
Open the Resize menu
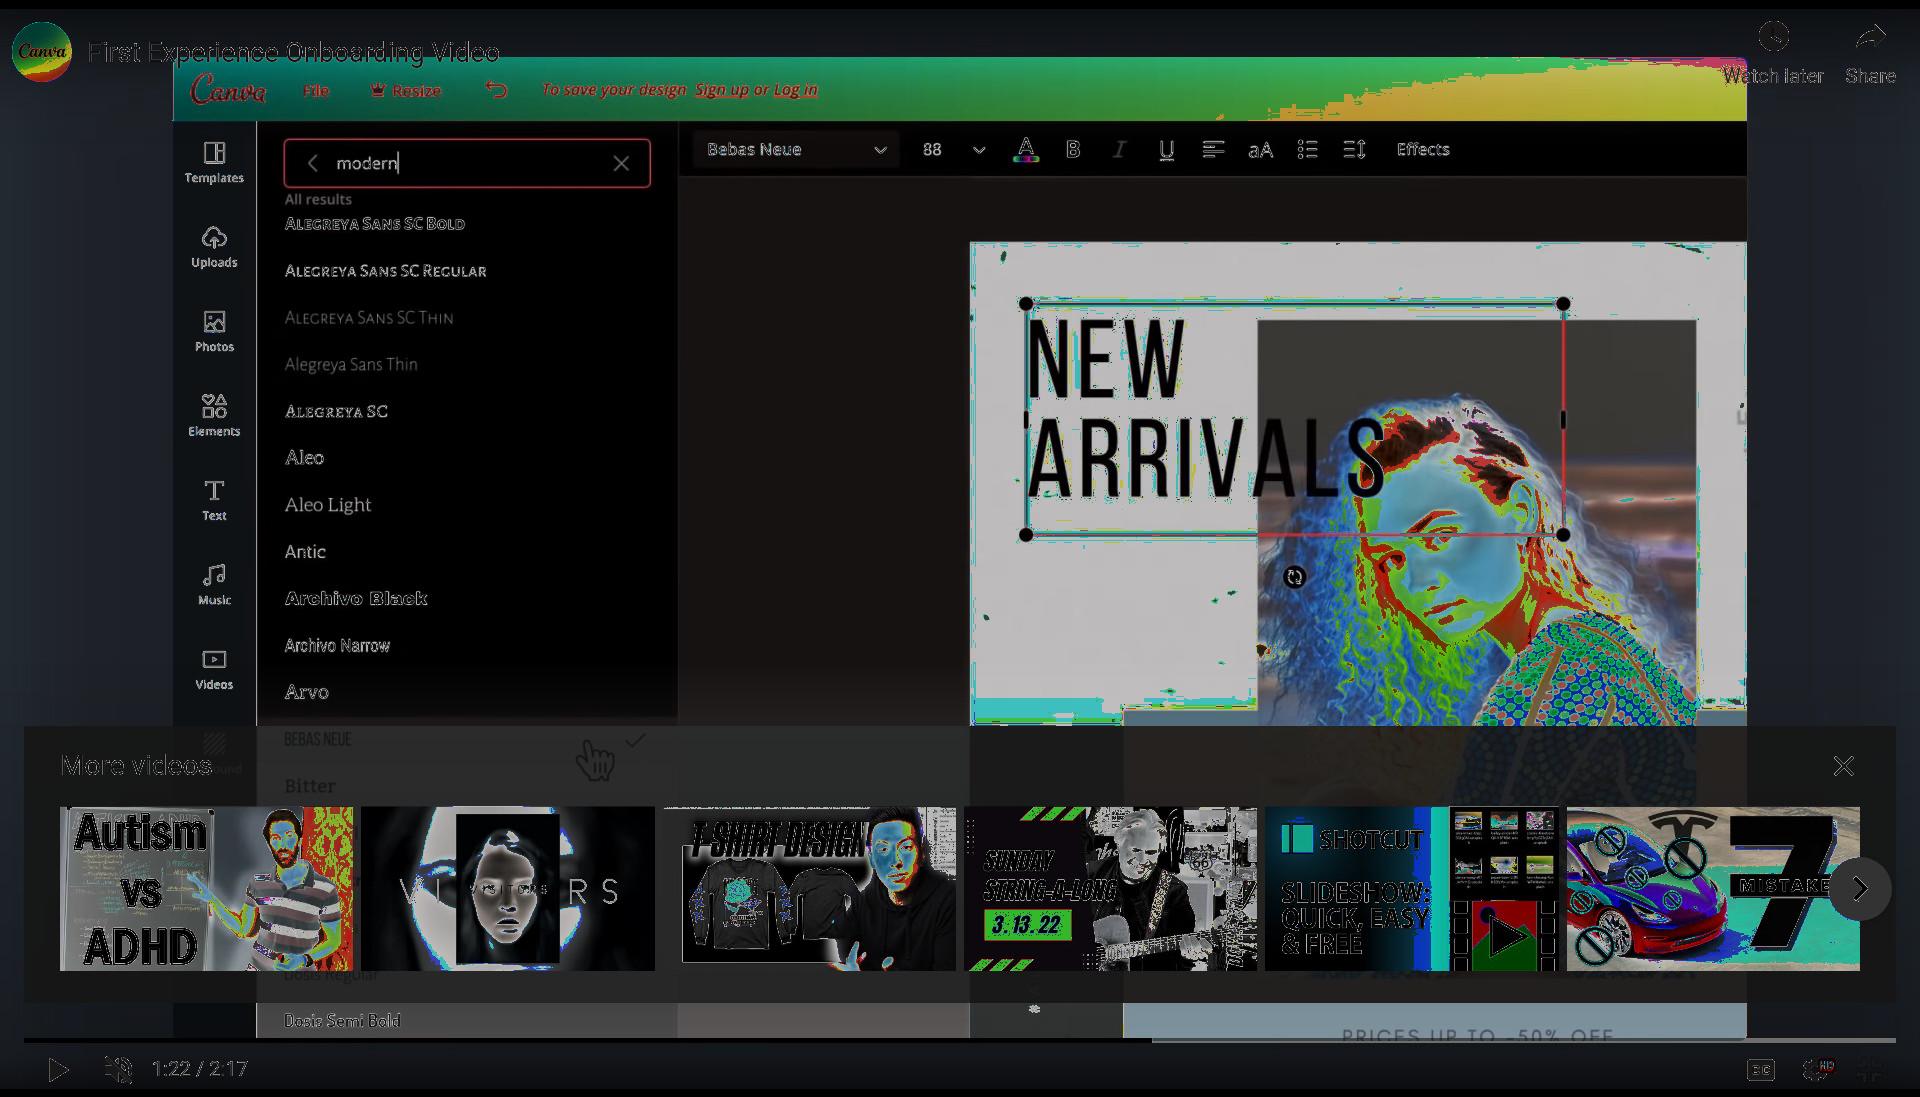pyautogui.click(x=405, y=90)
